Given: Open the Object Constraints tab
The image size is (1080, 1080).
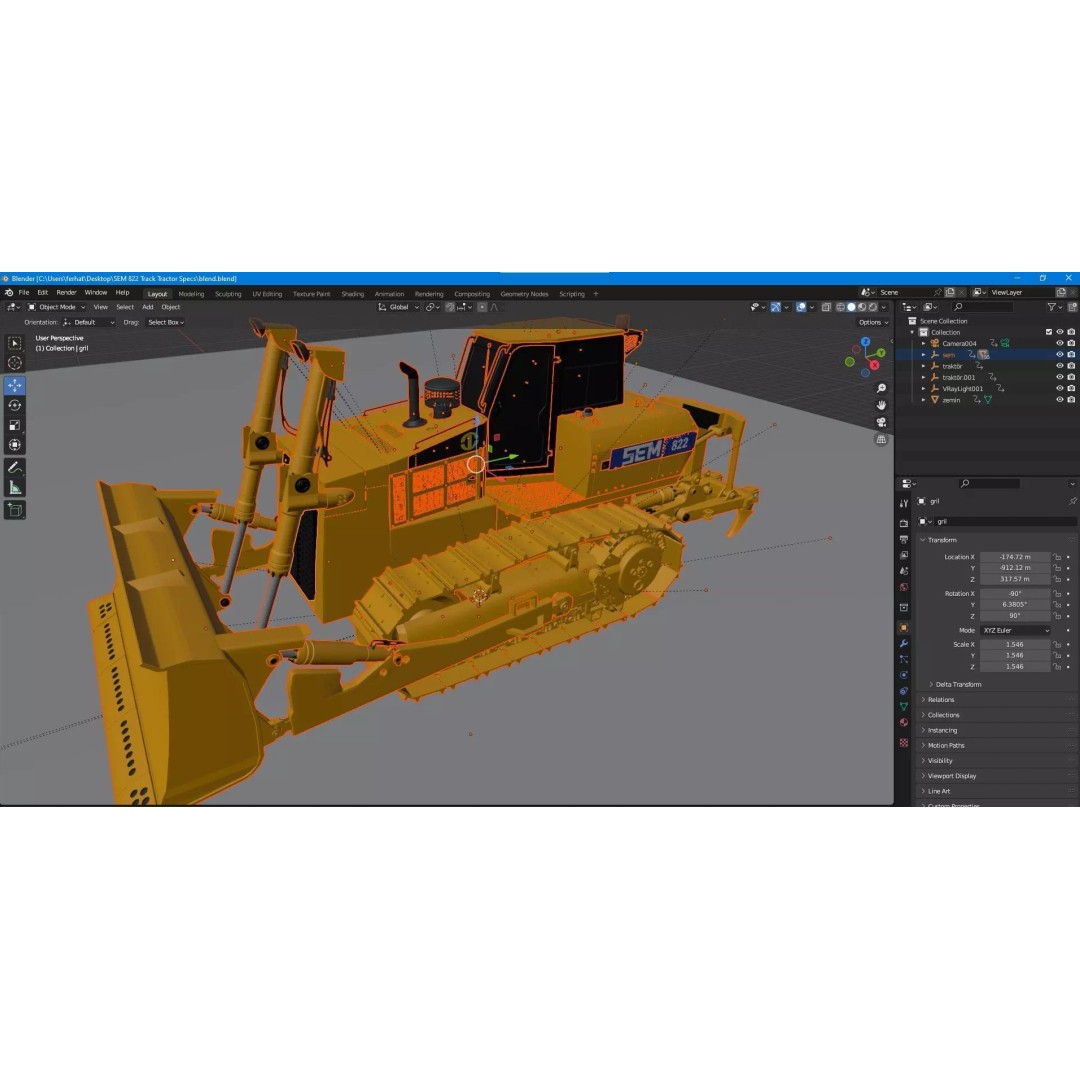Looking at the screenshot, I should [x=904, y=691].
